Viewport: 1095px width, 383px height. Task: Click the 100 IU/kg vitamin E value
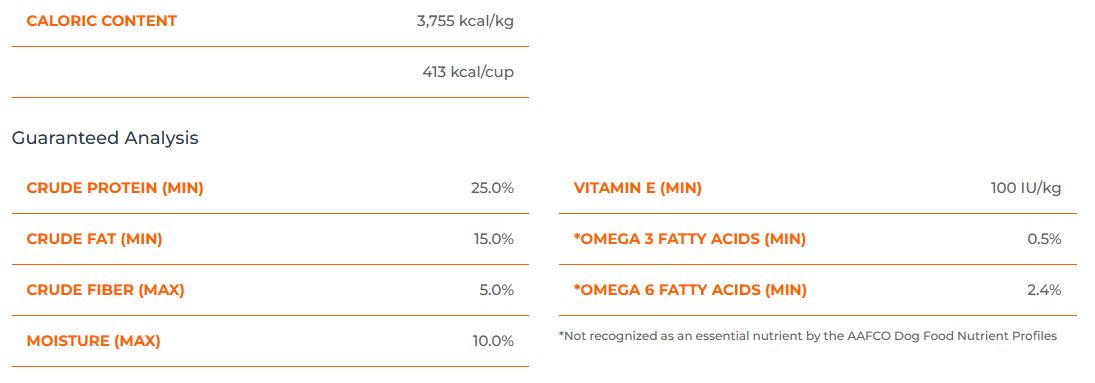click(1026, 188)
